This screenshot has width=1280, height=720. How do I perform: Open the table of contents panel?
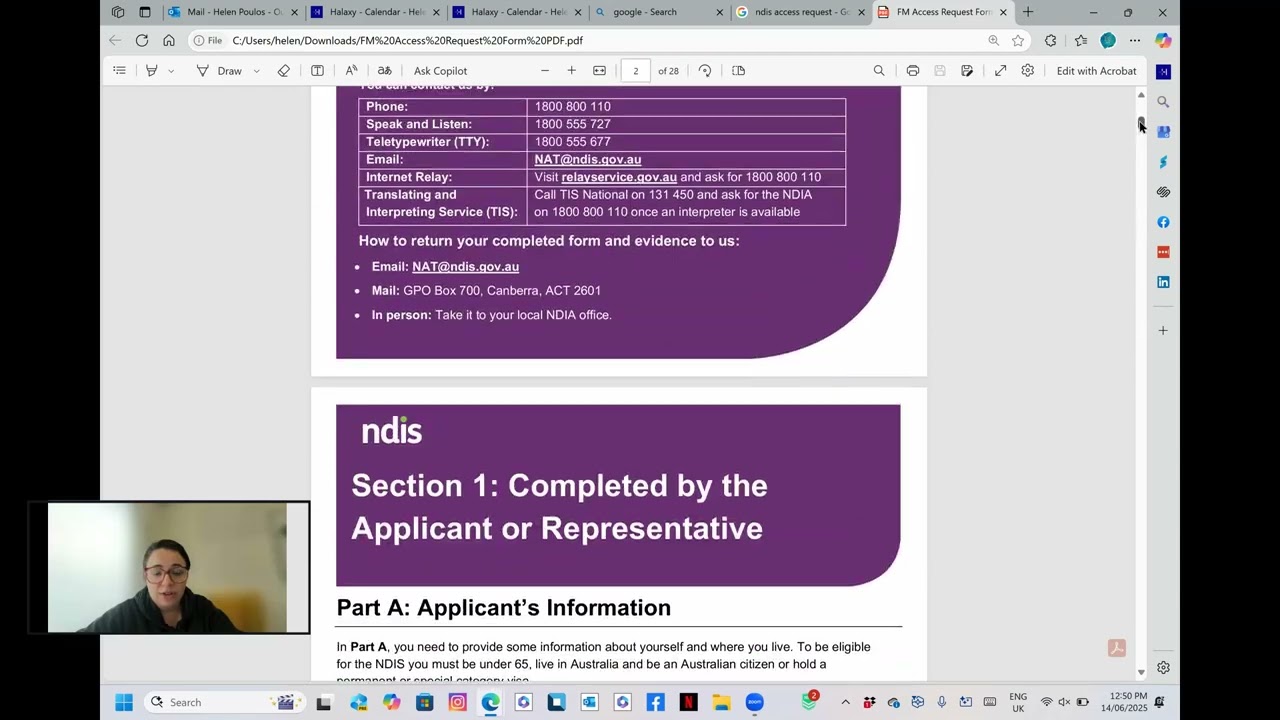coord(119,71)
